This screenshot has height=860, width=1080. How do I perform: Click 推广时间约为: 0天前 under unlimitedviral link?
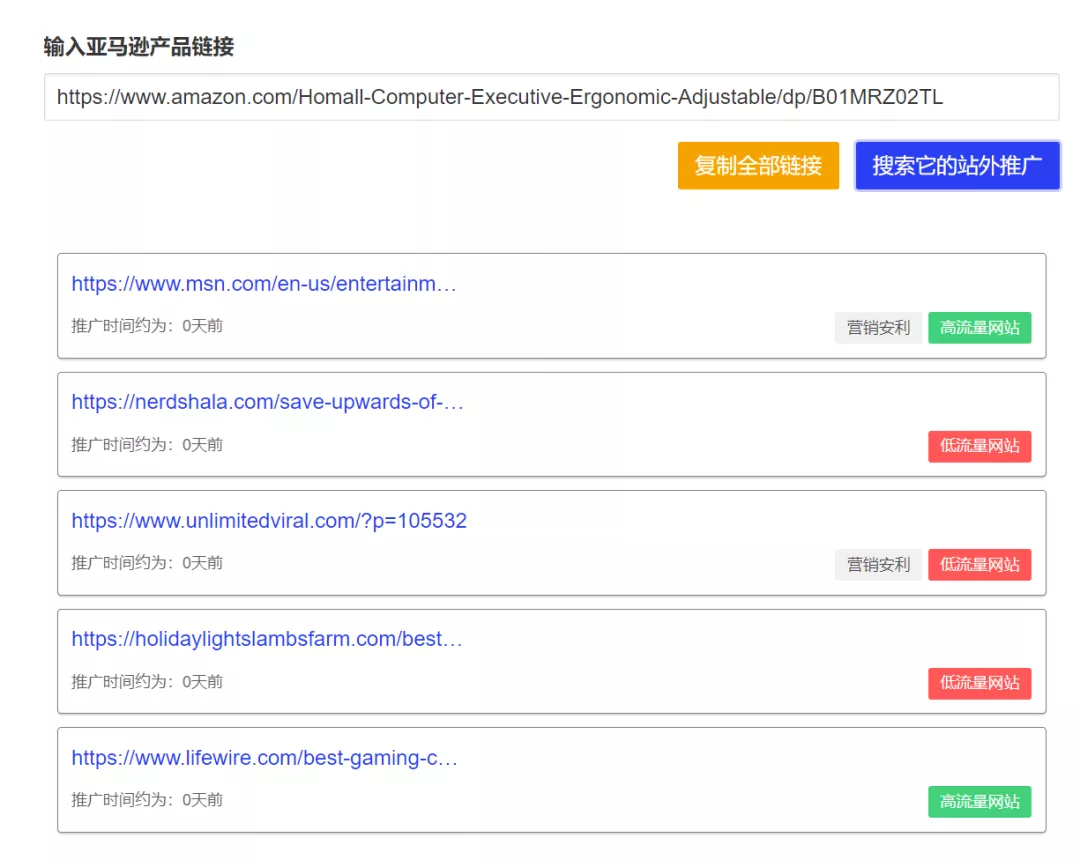147,563
